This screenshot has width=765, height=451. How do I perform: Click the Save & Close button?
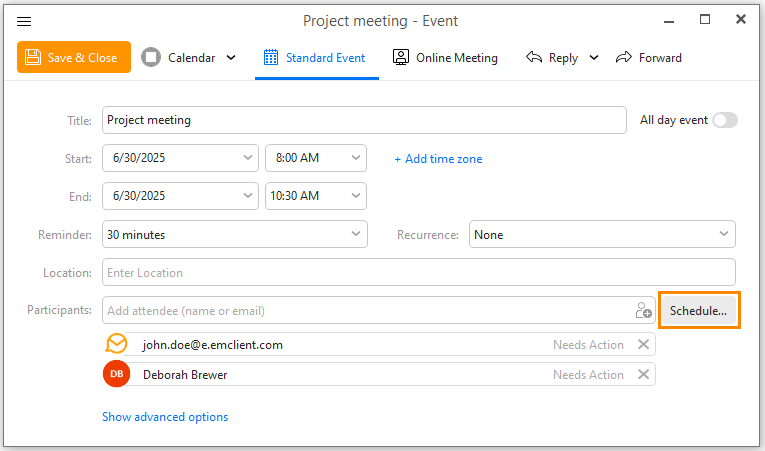[x=74, y=57]
